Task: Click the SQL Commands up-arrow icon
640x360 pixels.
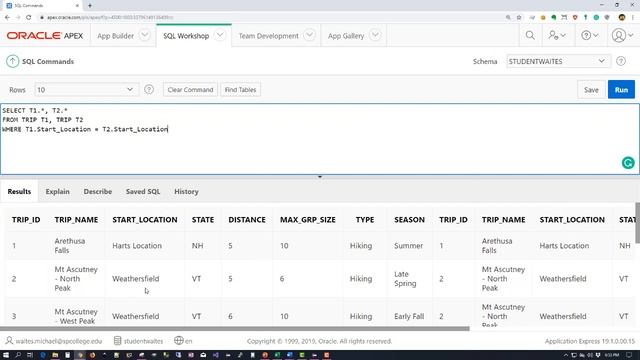Action: coord(12,61)
